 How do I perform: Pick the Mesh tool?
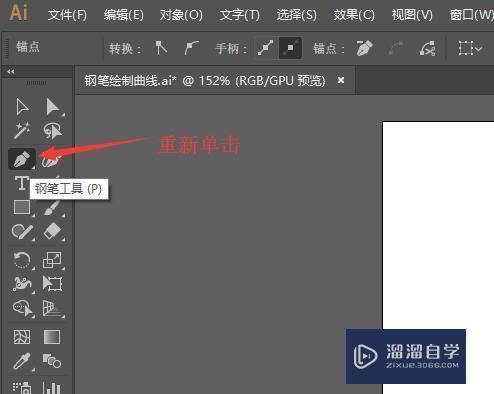22,337
